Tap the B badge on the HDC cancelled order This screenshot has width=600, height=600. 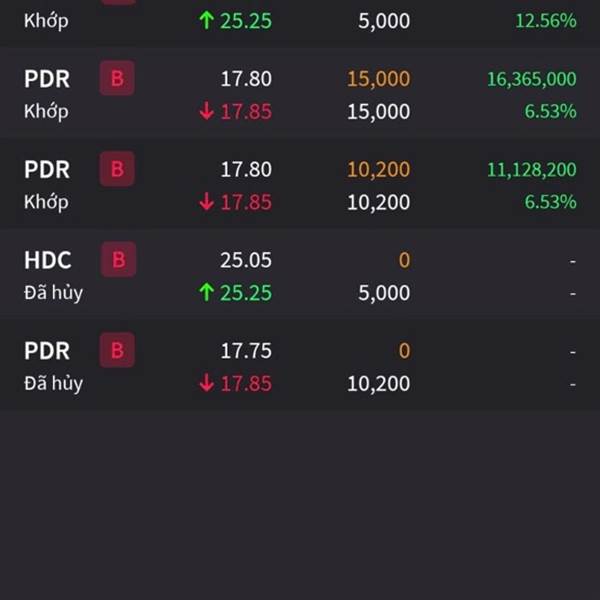coord(118,259)
